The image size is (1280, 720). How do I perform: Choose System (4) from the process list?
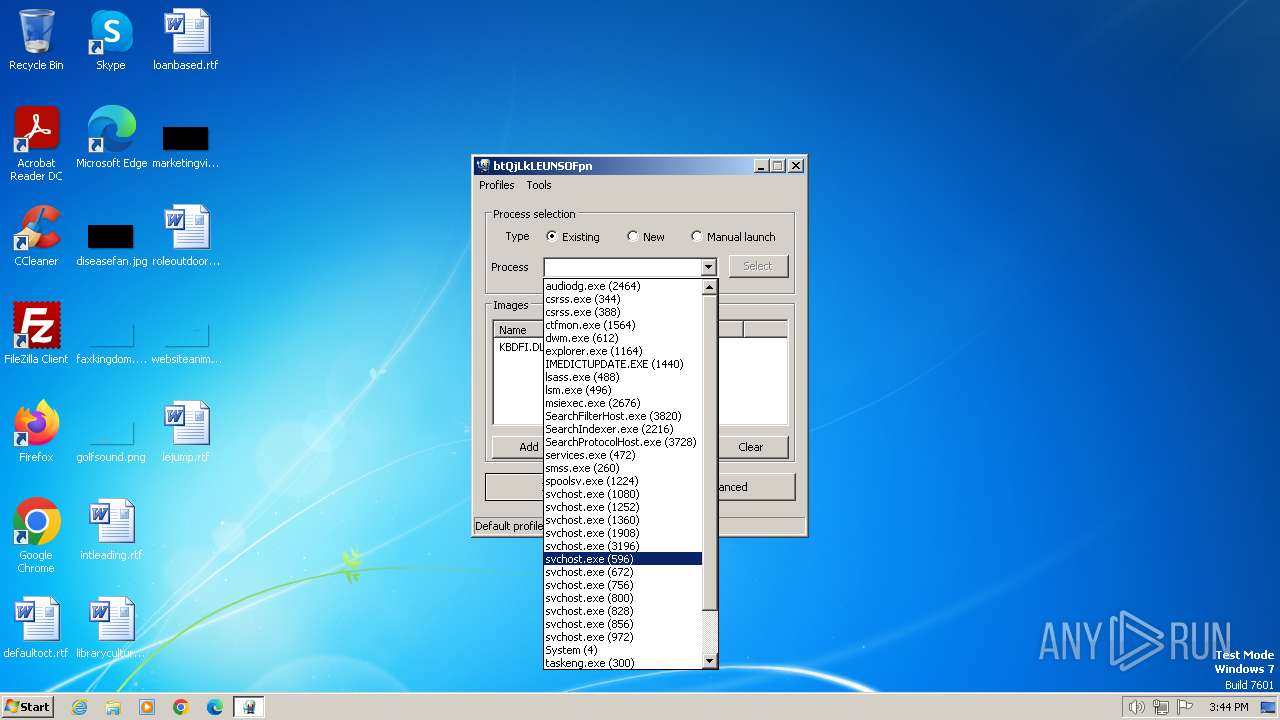point(623,650)
